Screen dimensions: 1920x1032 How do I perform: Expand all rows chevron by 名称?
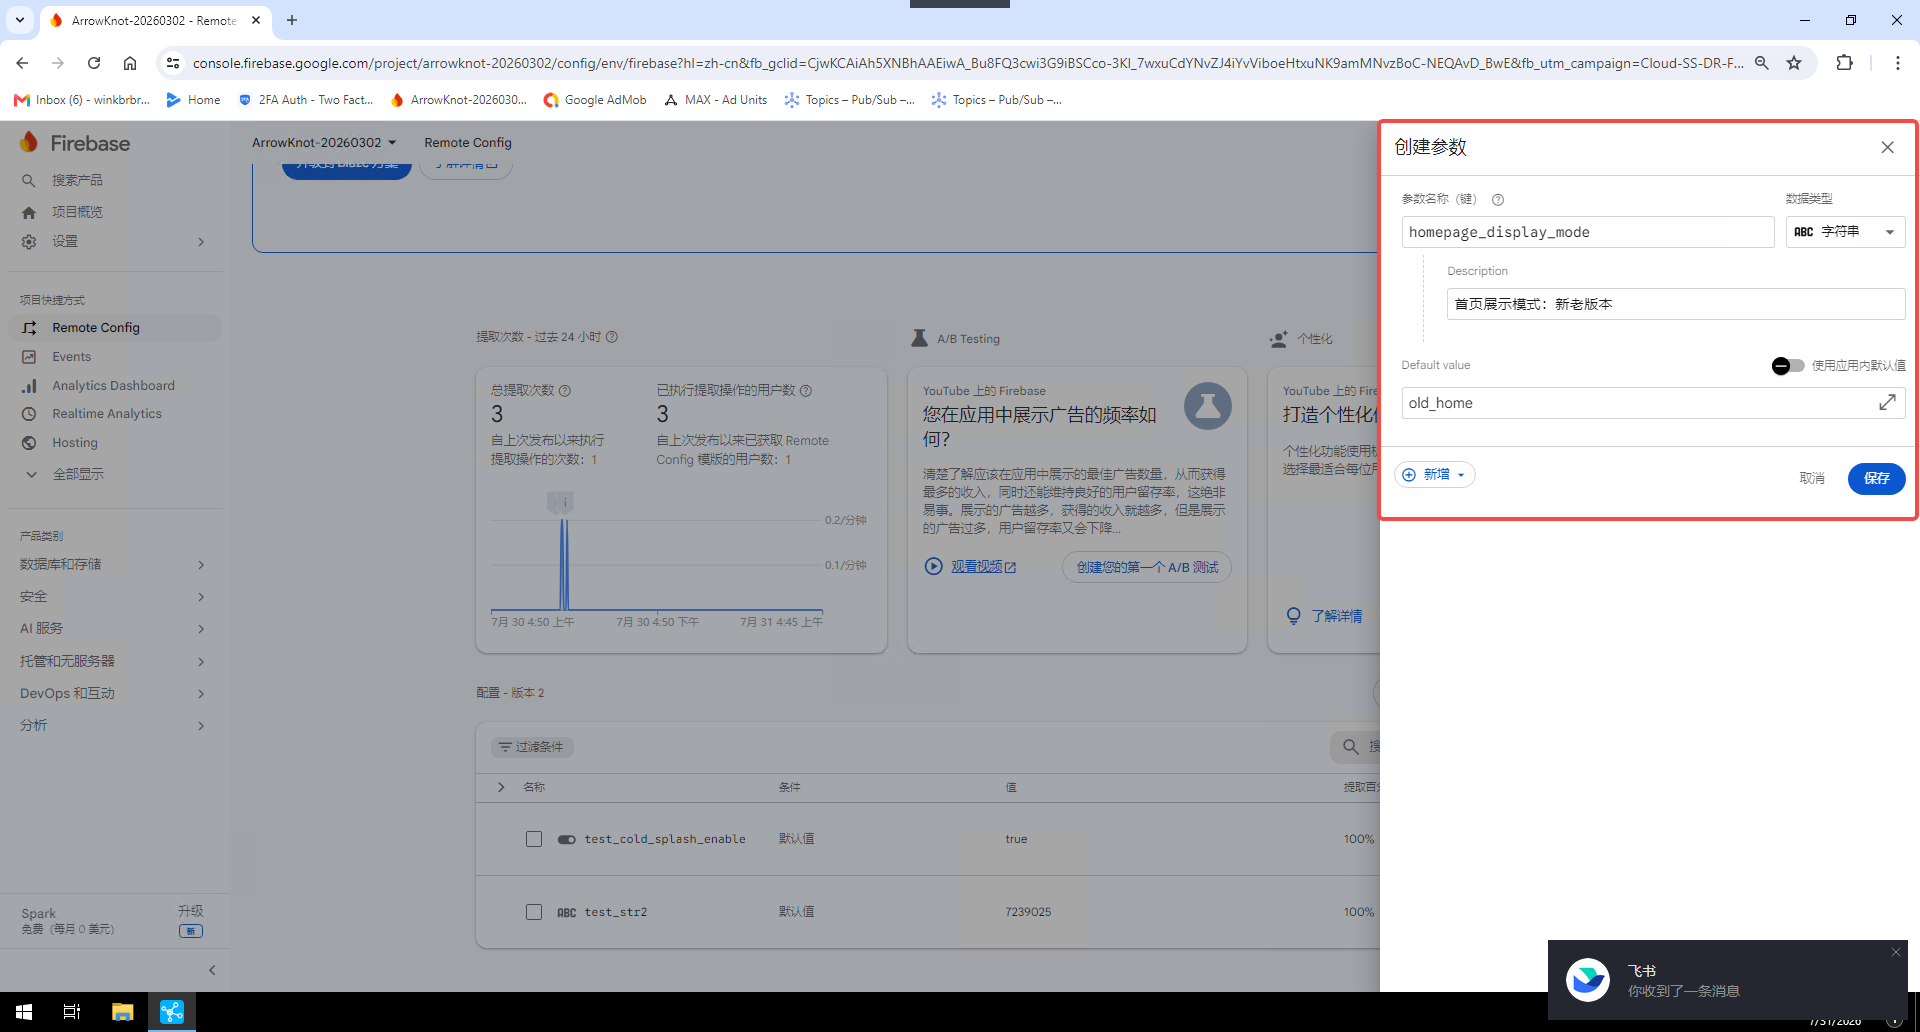(501, 787)
